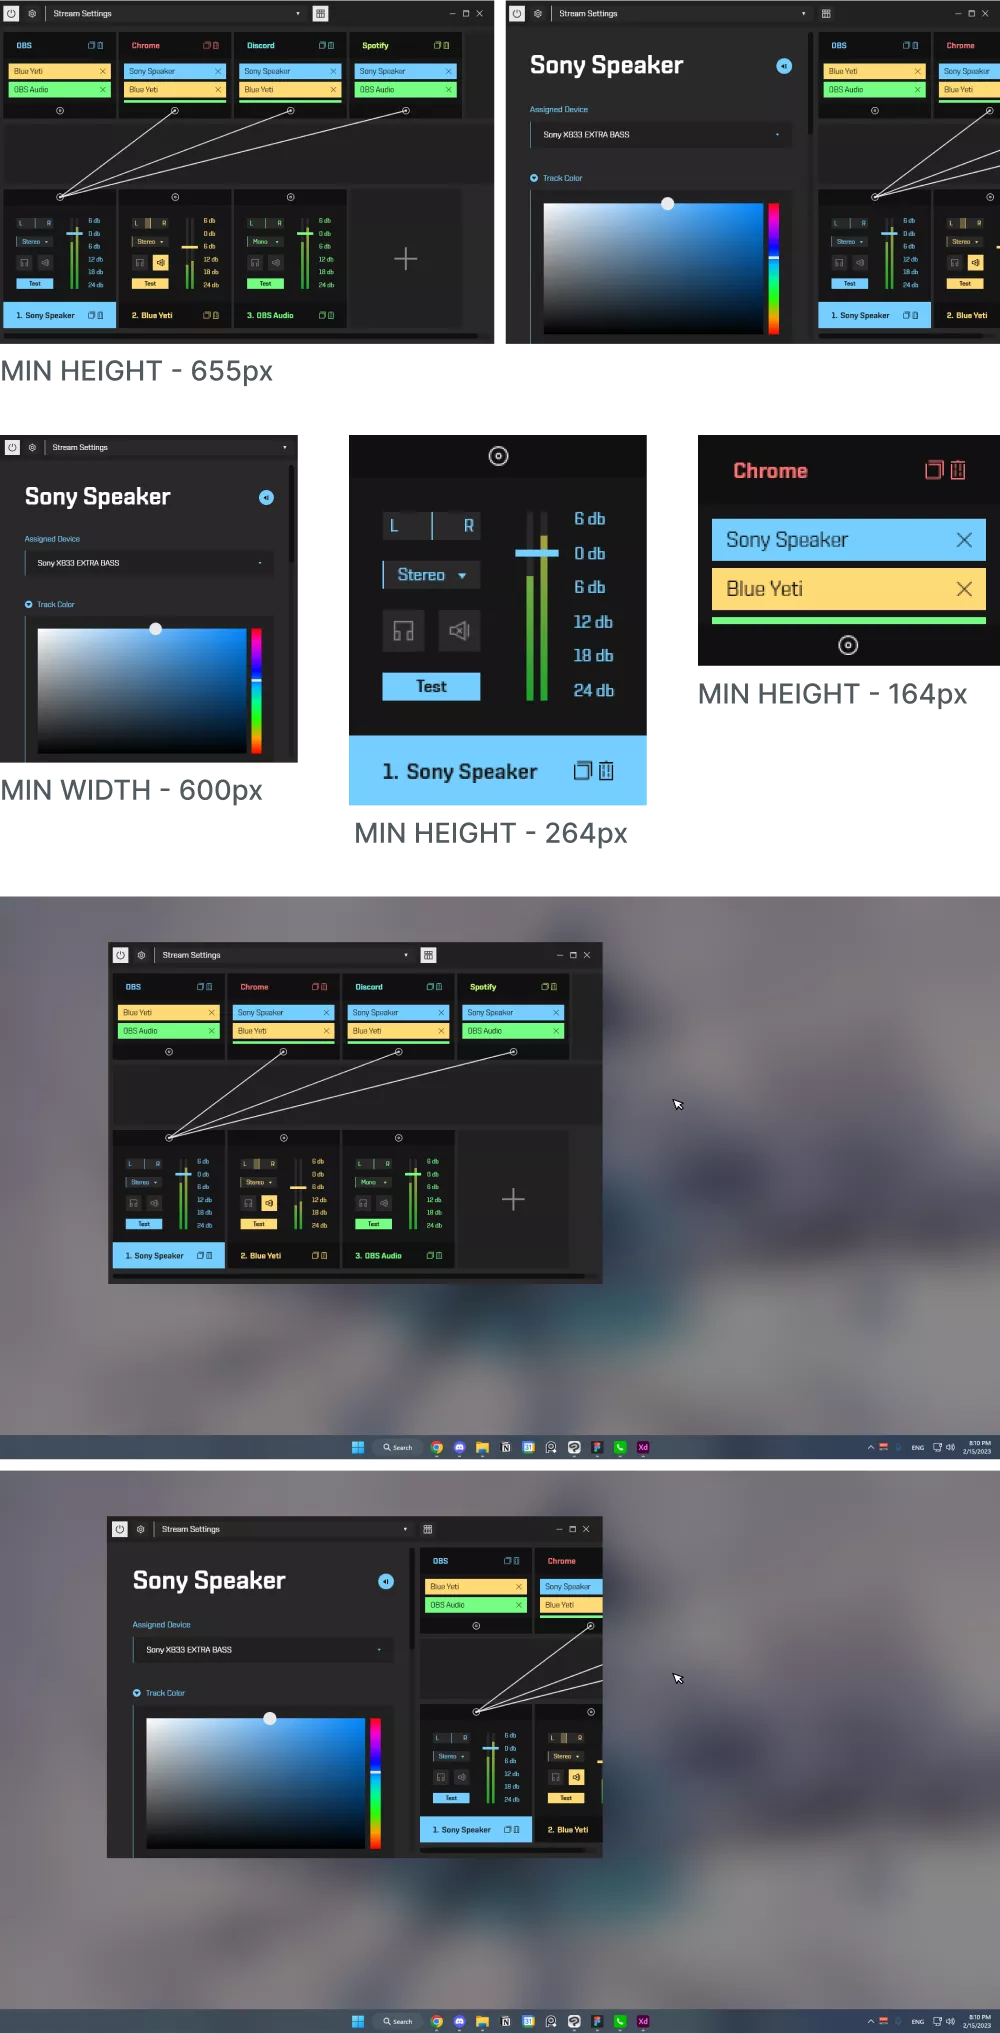The image size is (1000, 2034).
Task: Toggle speaker mute in enlarged channel strip
Action: click(459, 631)
